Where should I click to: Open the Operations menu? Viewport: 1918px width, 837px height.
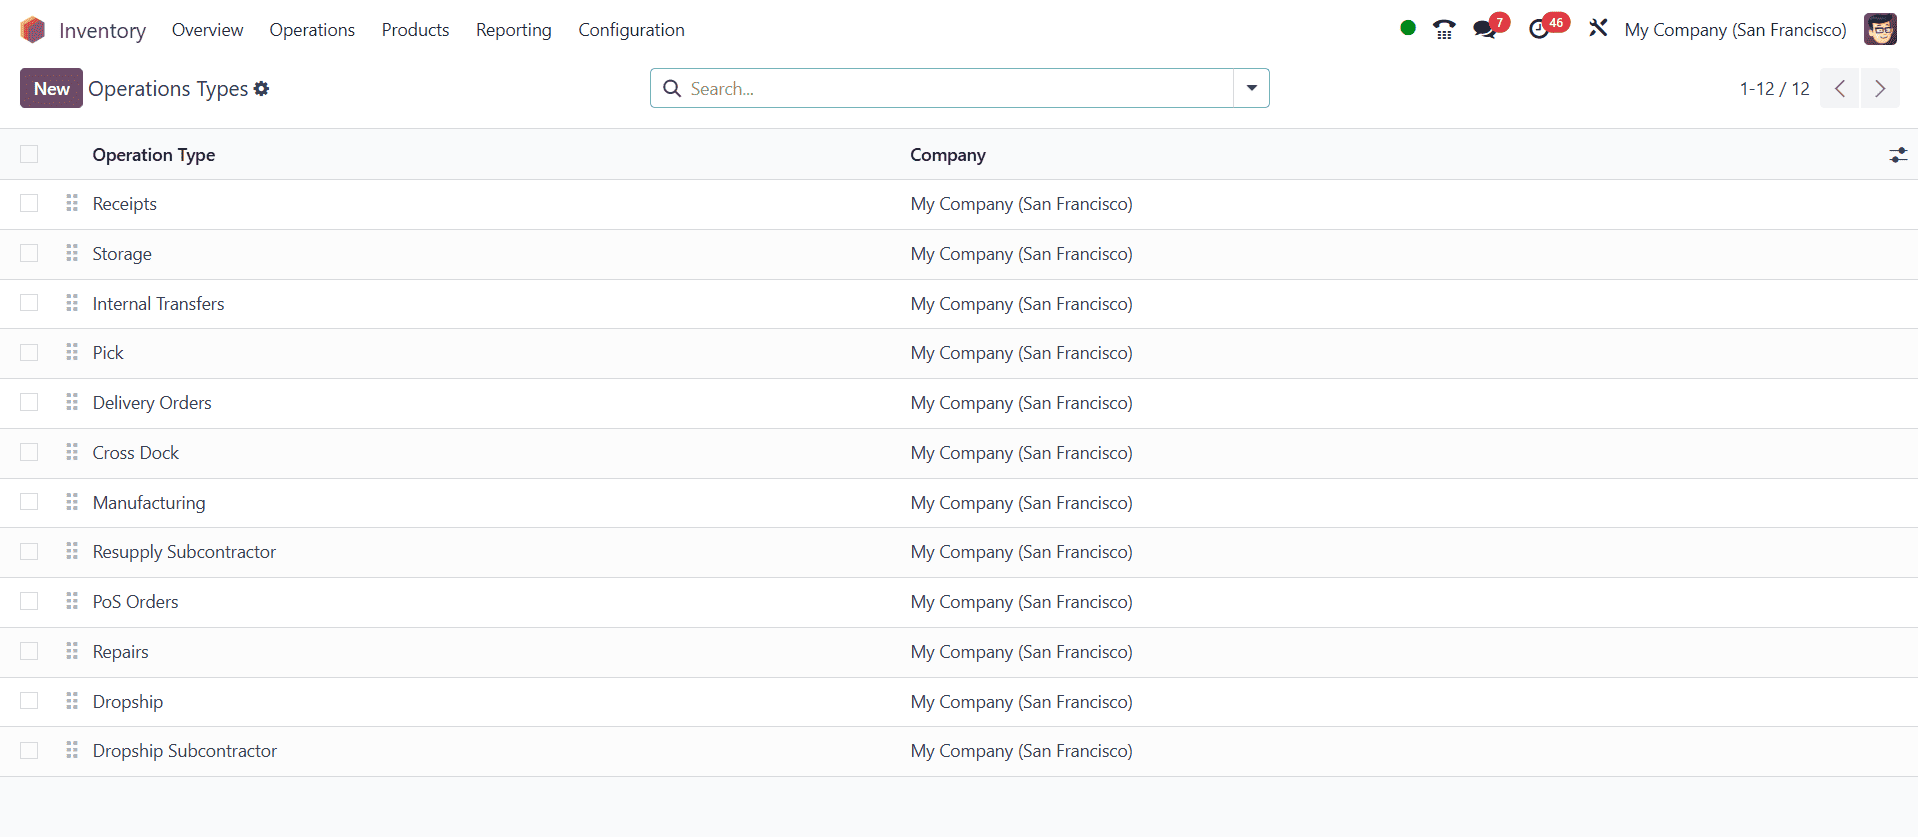[x=312, y=30]
